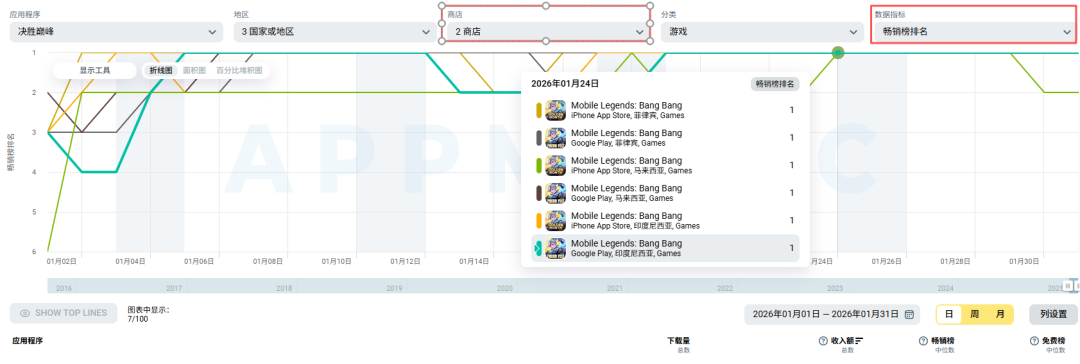Select the 日 granularity option
1080x364 pixels.
pyautogui.click(x=948, y=314)
